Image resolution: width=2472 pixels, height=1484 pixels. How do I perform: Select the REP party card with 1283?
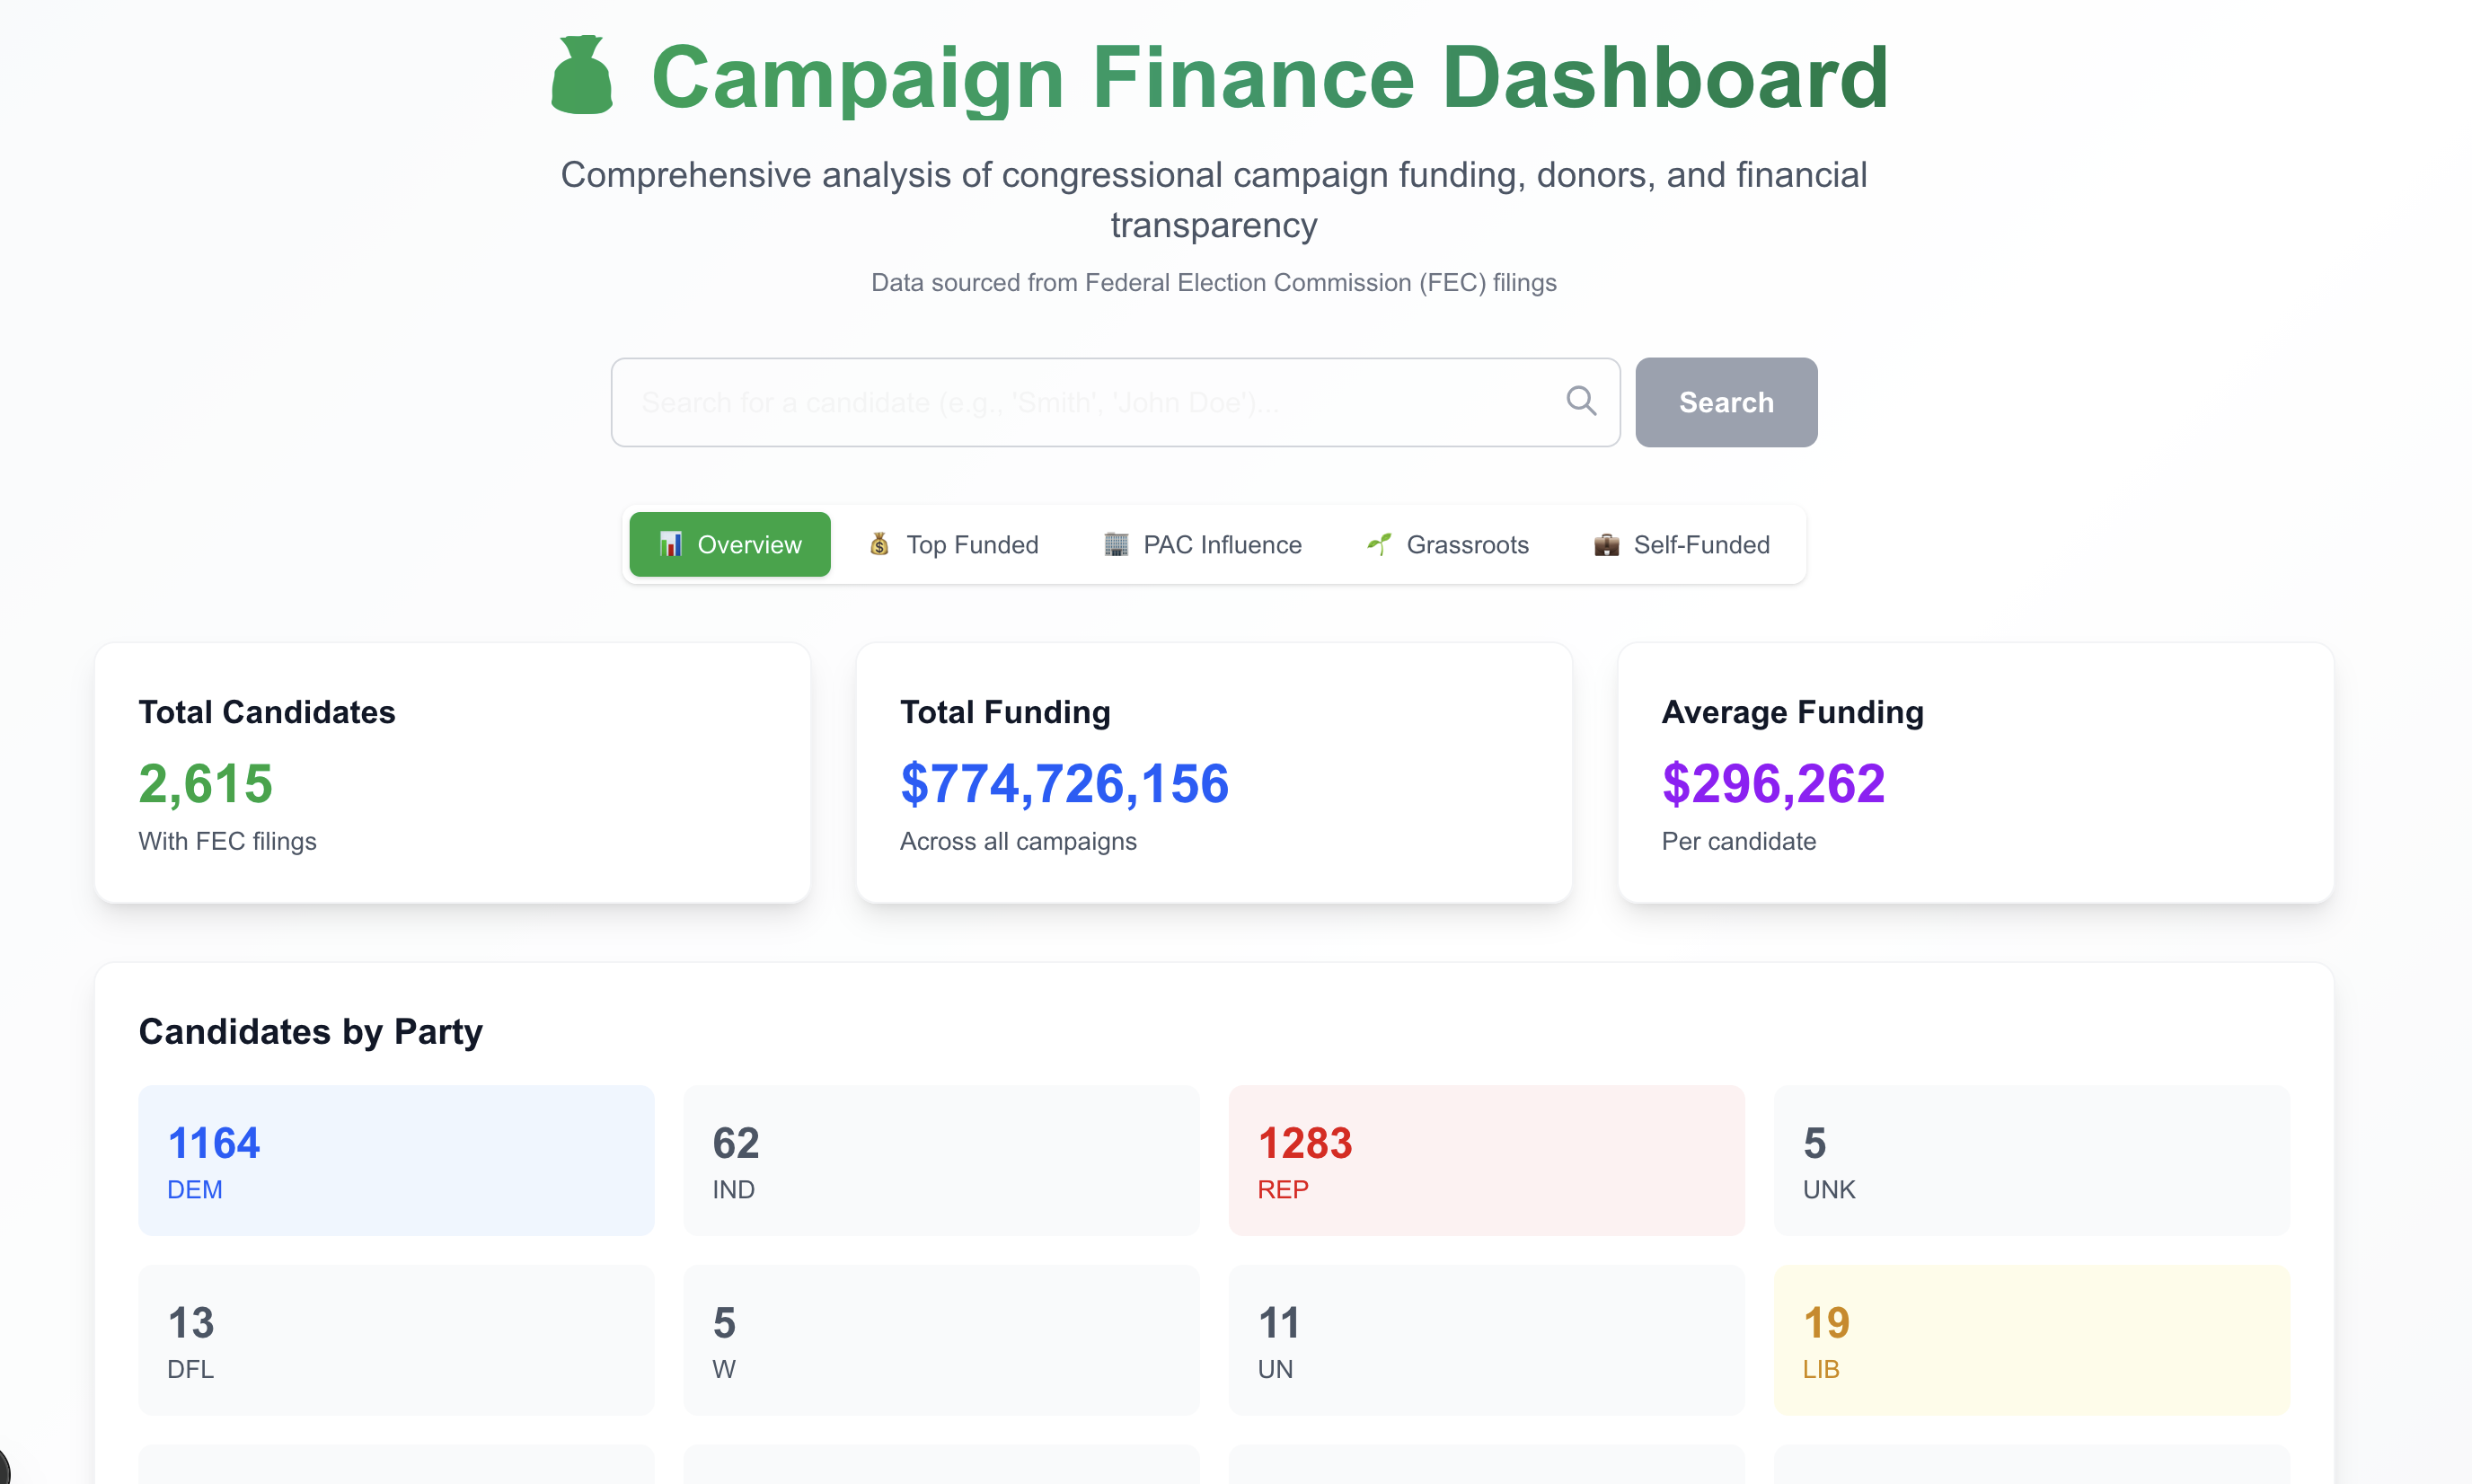click(1486, 1160)
